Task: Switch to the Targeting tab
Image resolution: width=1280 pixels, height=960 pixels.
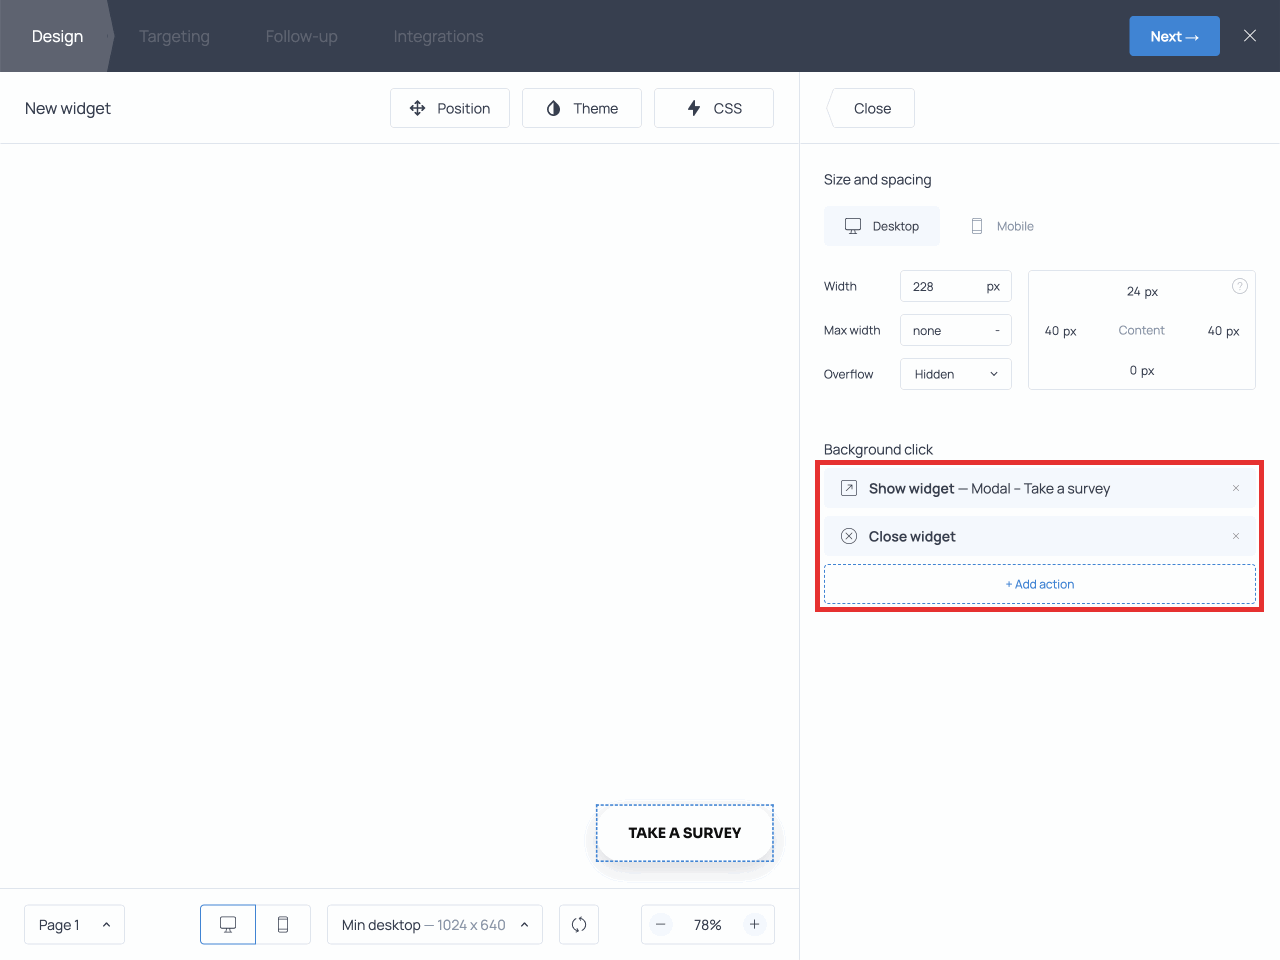Action: (174, 36)
